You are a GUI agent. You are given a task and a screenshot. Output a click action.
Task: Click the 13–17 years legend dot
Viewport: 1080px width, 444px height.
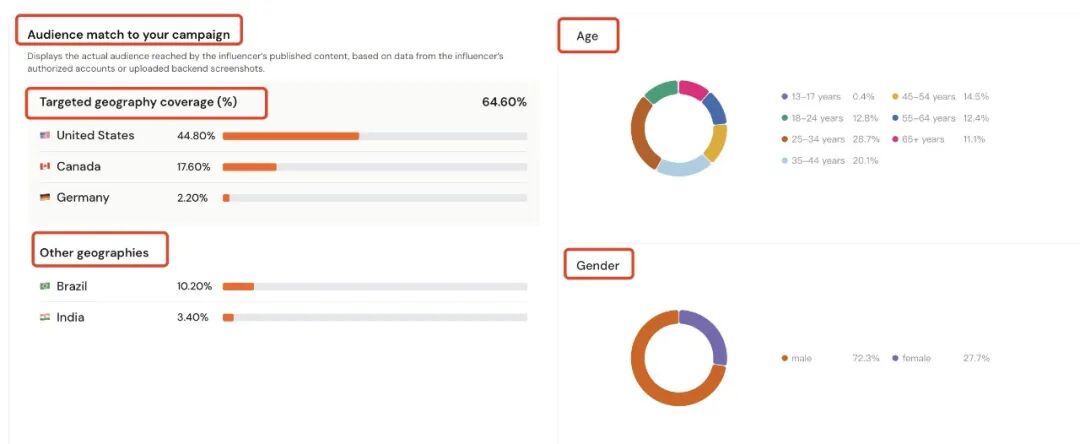pyautogui.click(x=785, y=96)
